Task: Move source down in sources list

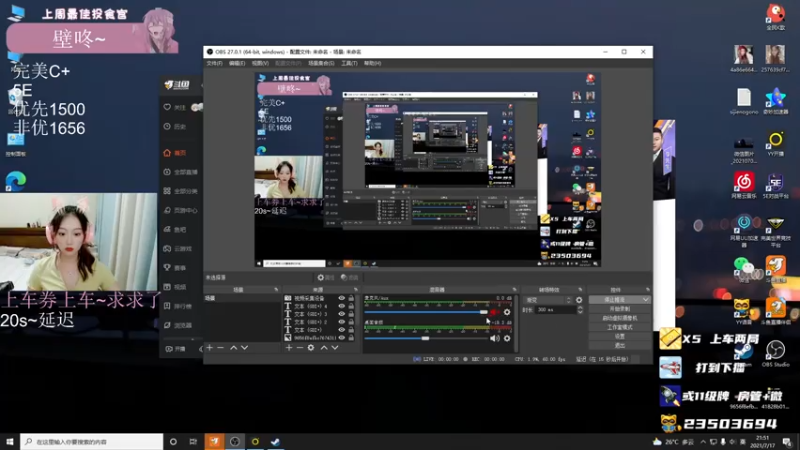Action: [x=335, y=347]
